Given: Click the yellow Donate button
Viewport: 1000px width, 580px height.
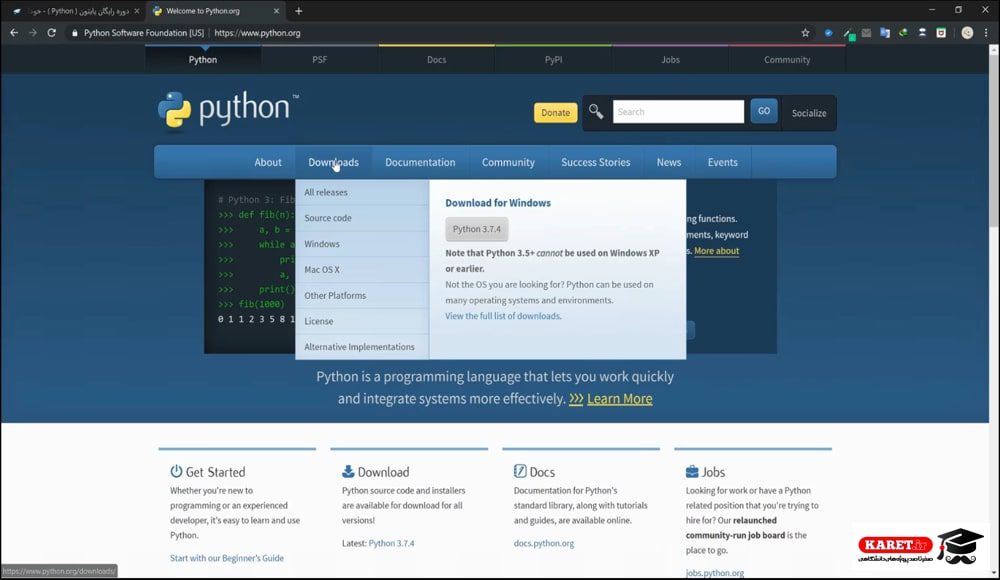Looking at the screenshot, I should (x=555, y=112).
